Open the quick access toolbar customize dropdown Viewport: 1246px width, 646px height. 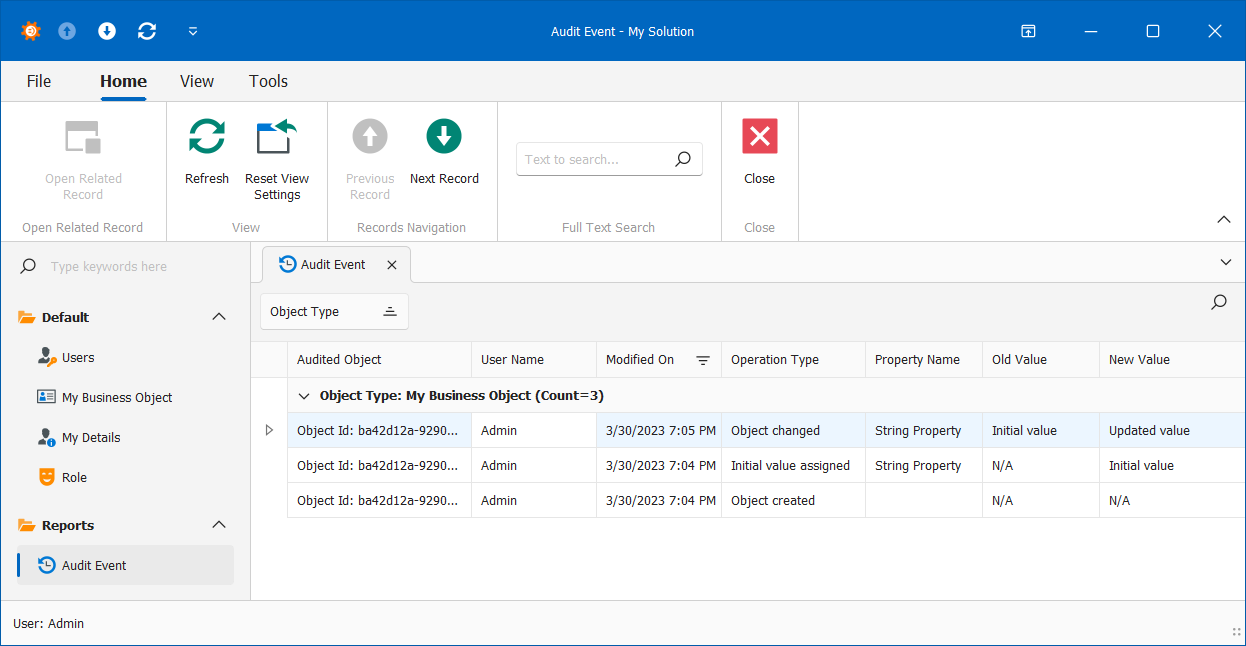coord(193,31)
